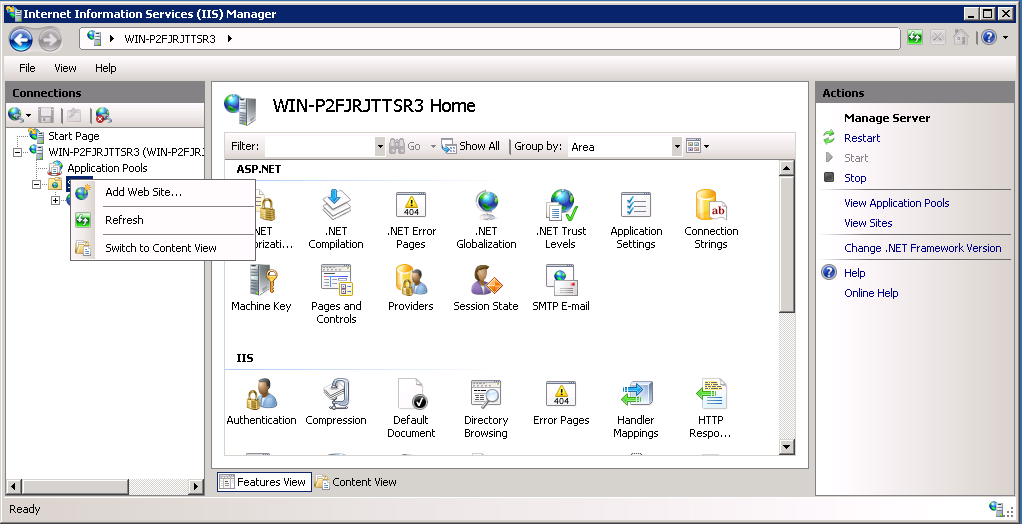Click the Up icon in Connections toolbar
This screenshot has height=524, width=1022.
pos(74,116)
